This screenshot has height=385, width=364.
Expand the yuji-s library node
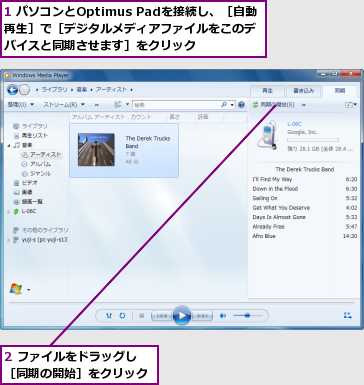click(9, 240)
